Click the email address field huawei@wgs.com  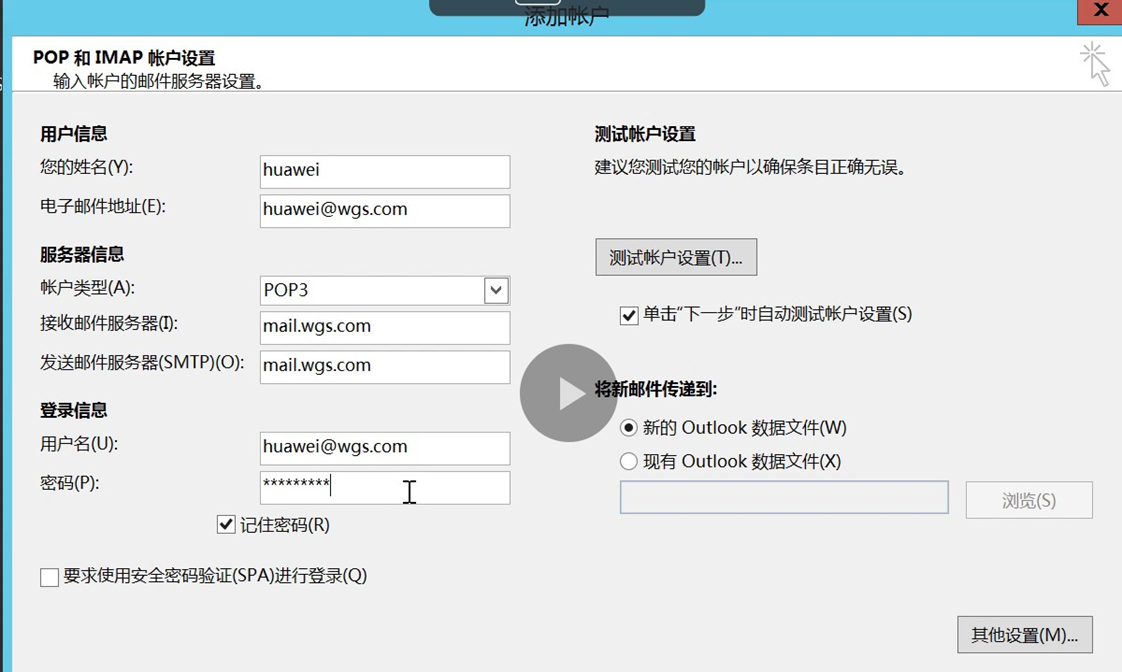point(385,211)
